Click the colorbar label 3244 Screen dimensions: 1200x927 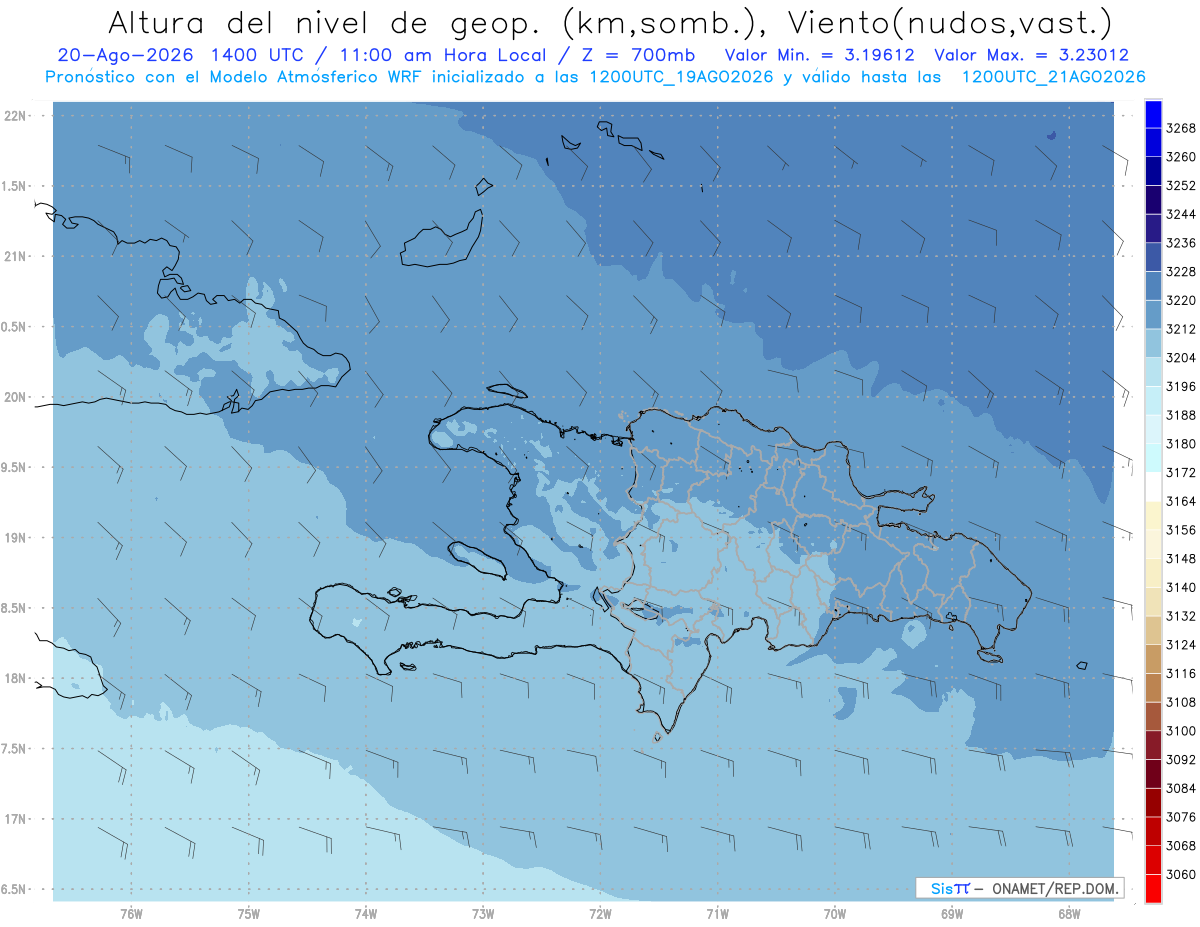[x=1181, y=214]
